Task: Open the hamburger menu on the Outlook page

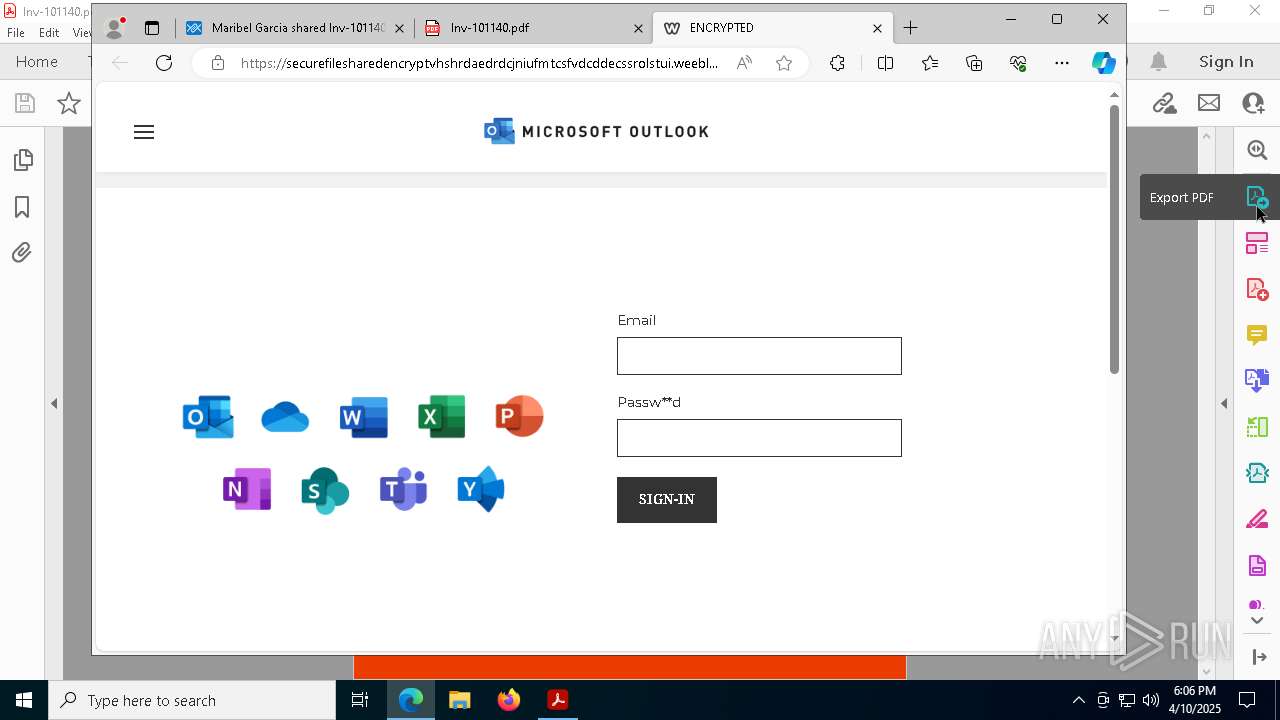Action: (144, 132)
